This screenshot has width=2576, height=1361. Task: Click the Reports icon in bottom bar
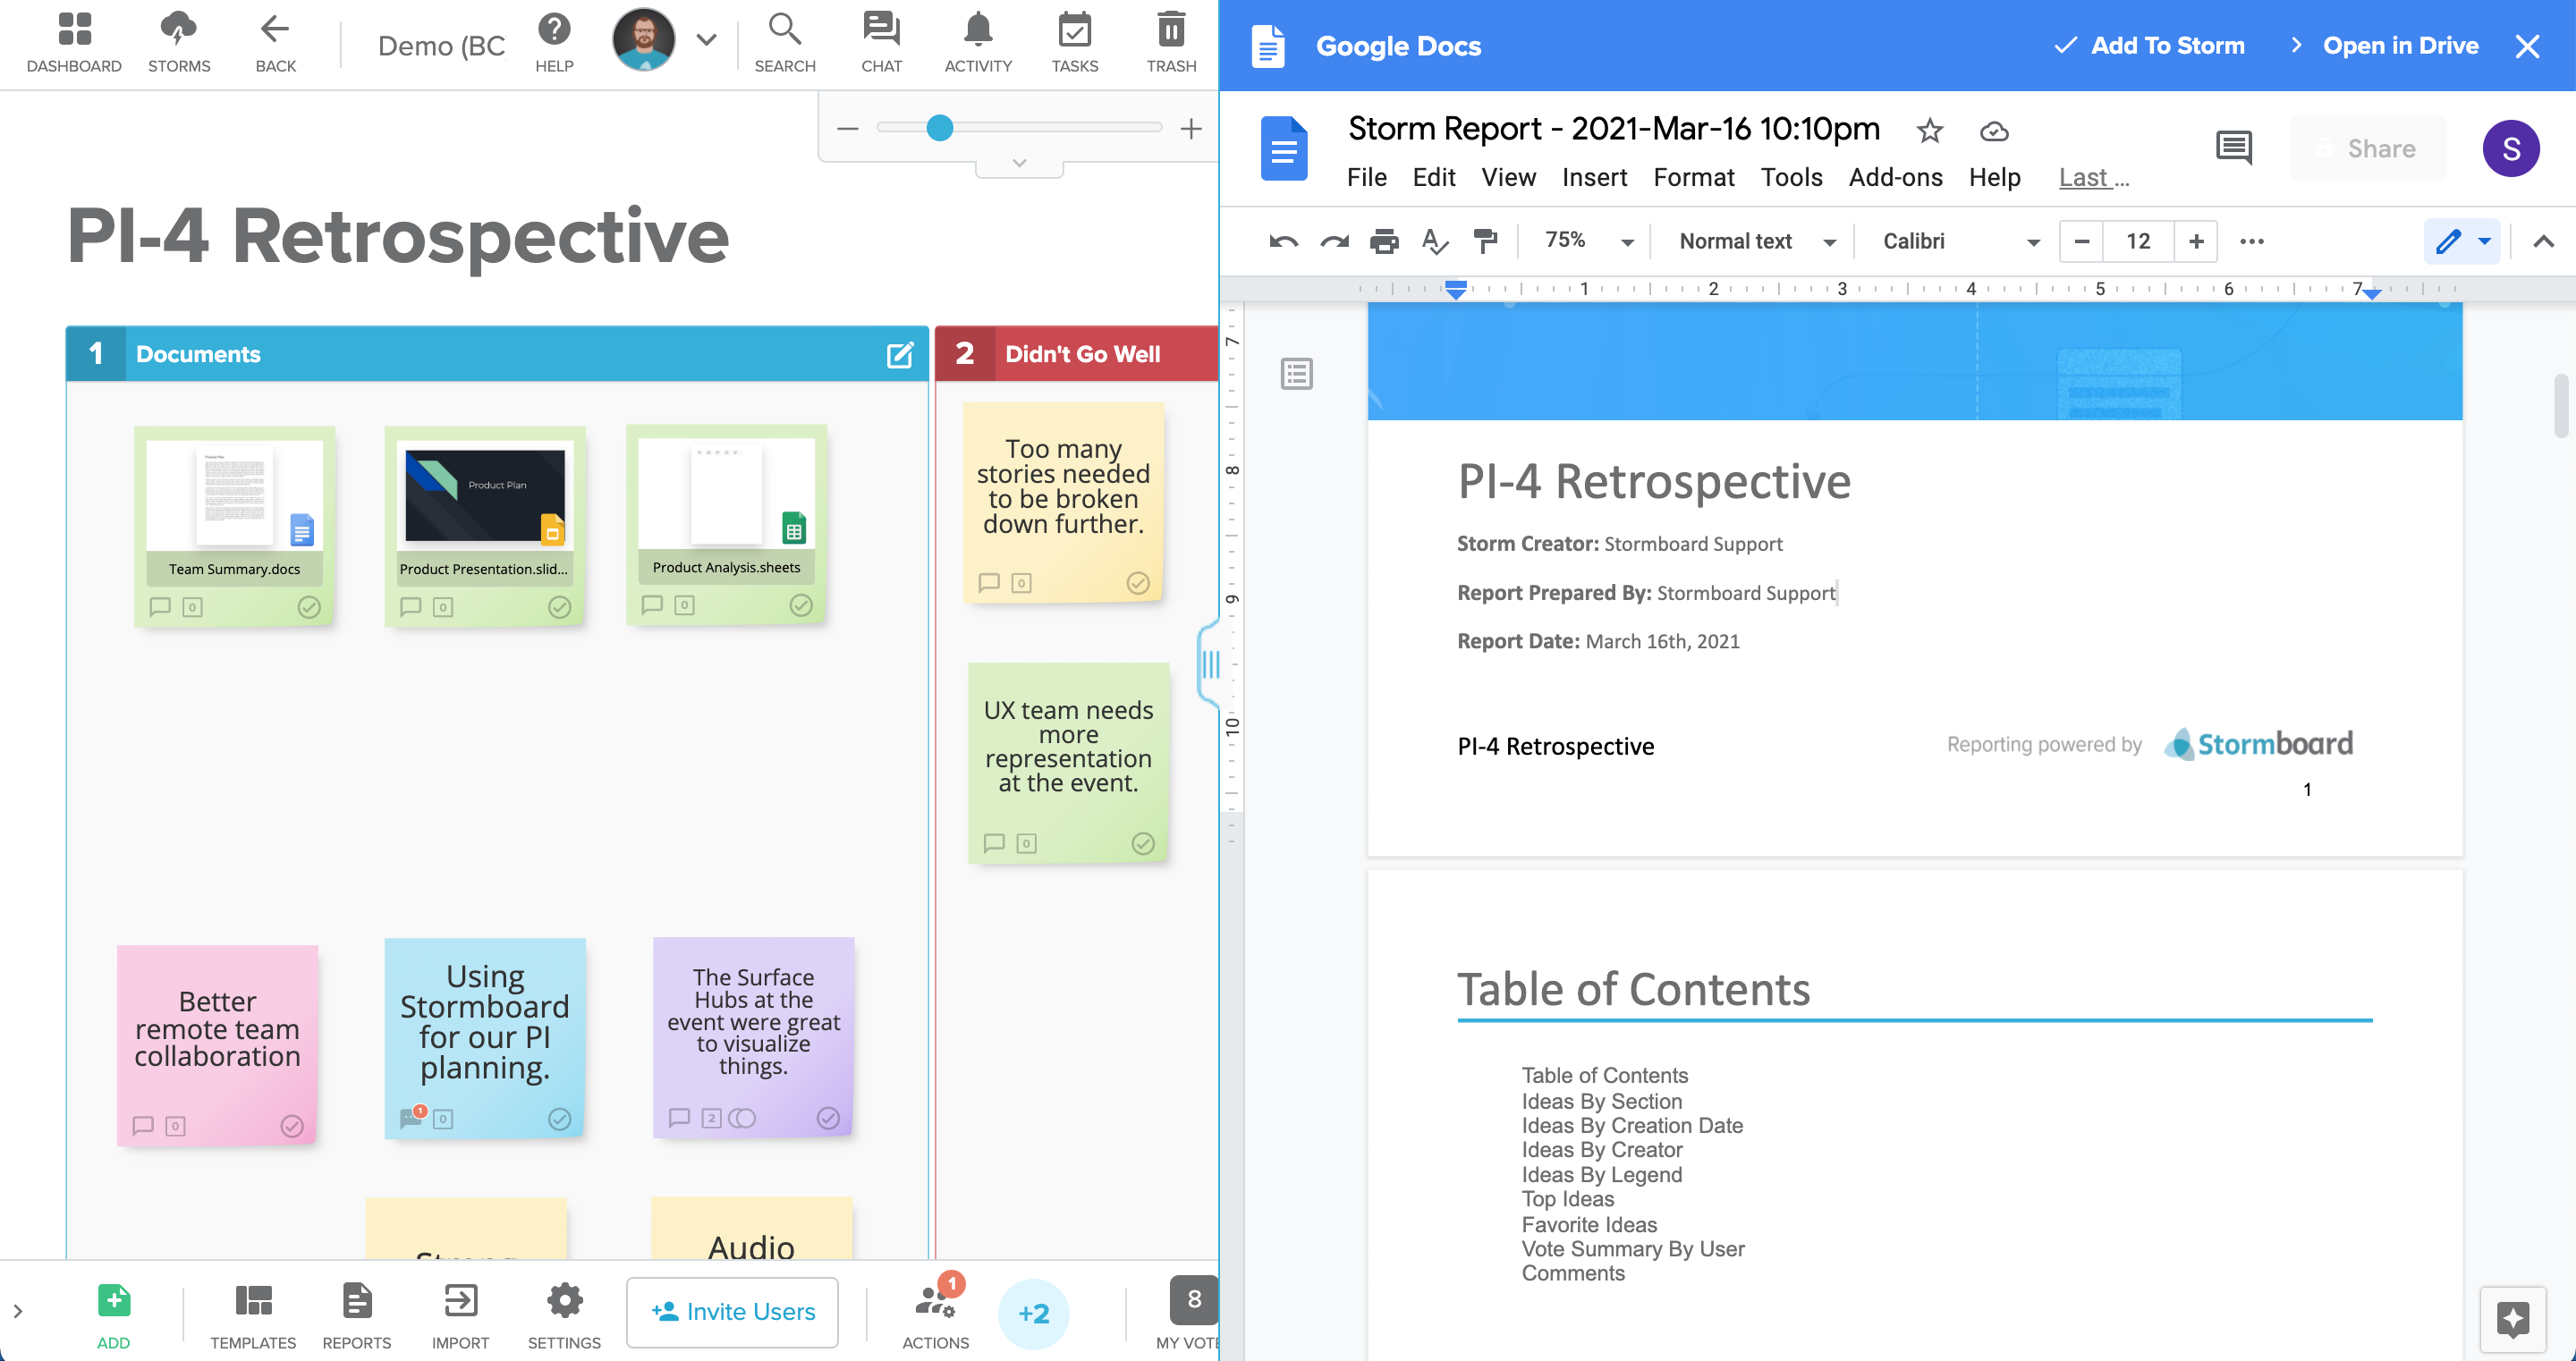(356, 1312)
